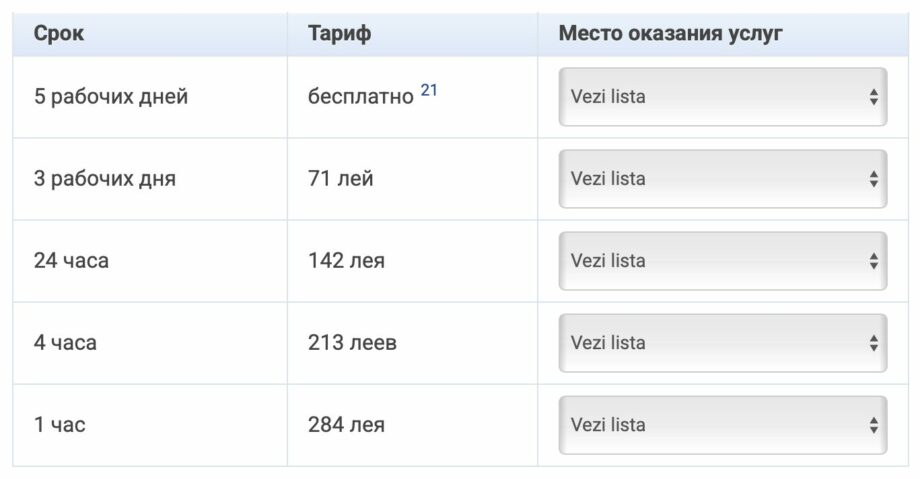Click the Тариф column header
The width and height of the screenshot is (920, 479).
coord(339,33)
